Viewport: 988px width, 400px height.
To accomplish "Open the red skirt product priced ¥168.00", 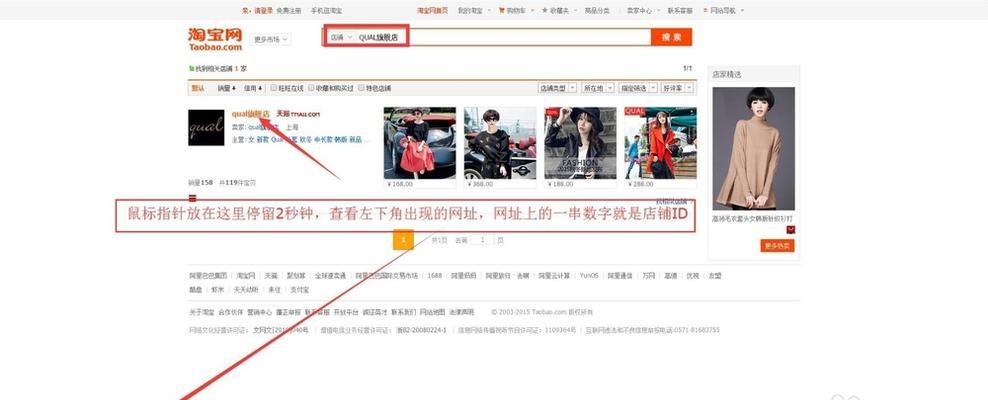I will click(420, 143).
